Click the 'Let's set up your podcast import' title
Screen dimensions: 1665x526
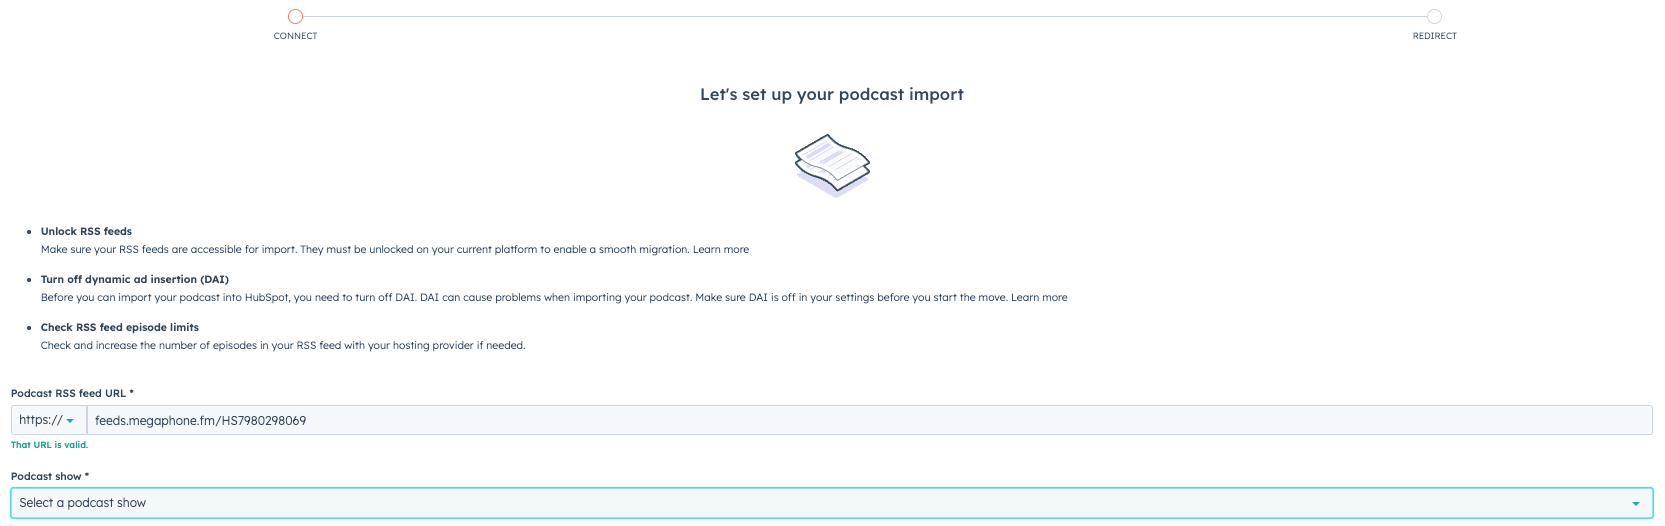832,95
